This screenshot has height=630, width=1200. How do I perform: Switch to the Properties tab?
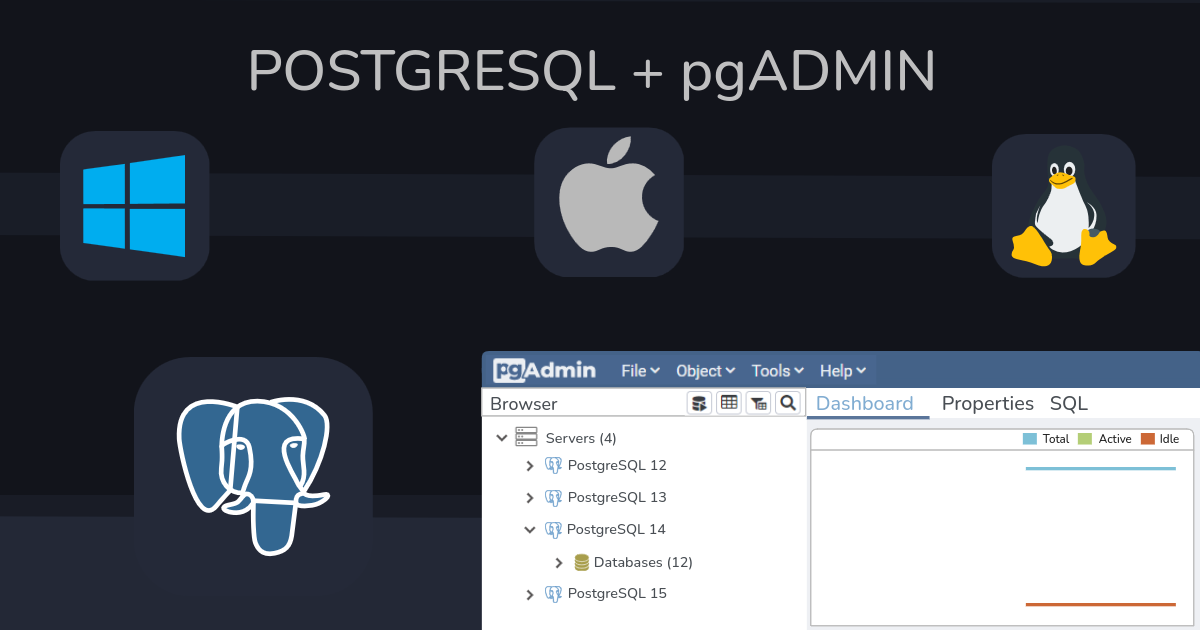988,403
